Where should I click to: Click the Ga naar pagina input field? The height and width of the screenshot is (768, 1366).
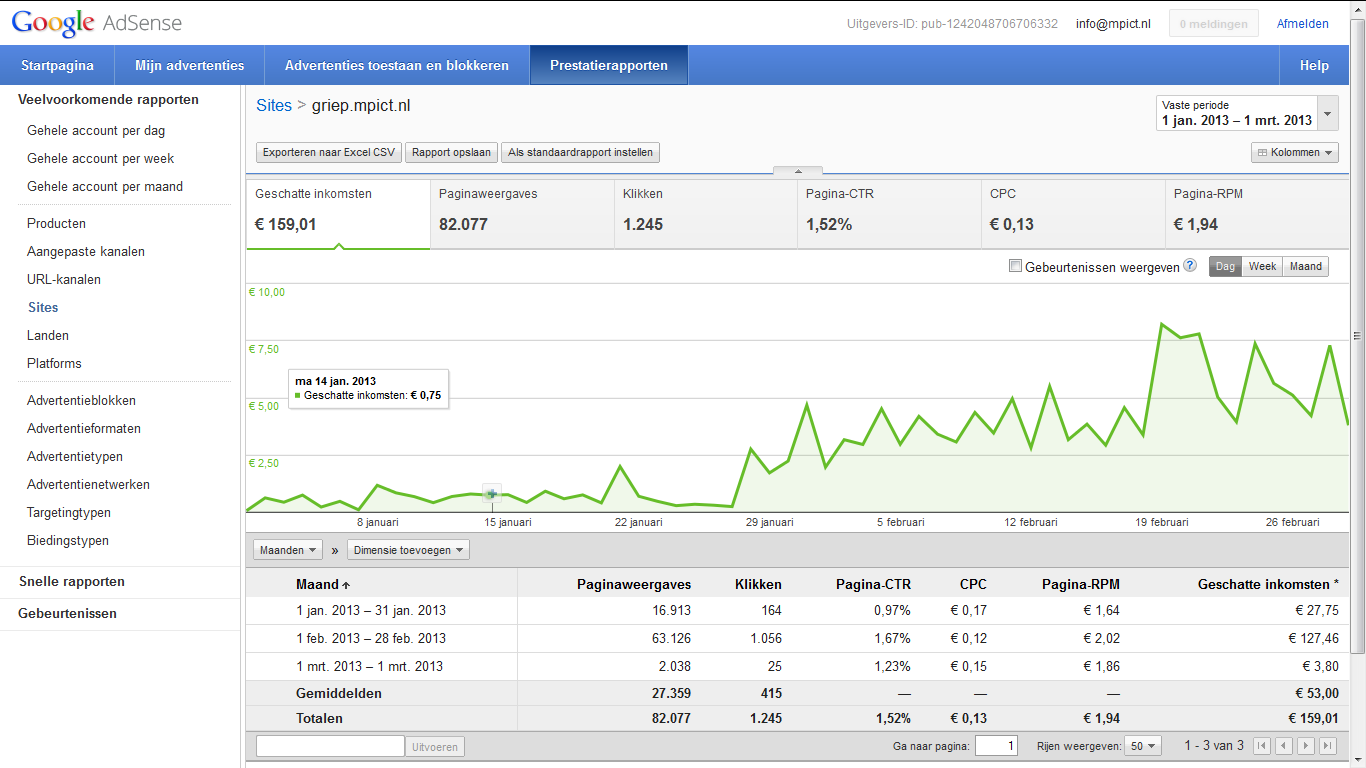[x=996, y=746]
